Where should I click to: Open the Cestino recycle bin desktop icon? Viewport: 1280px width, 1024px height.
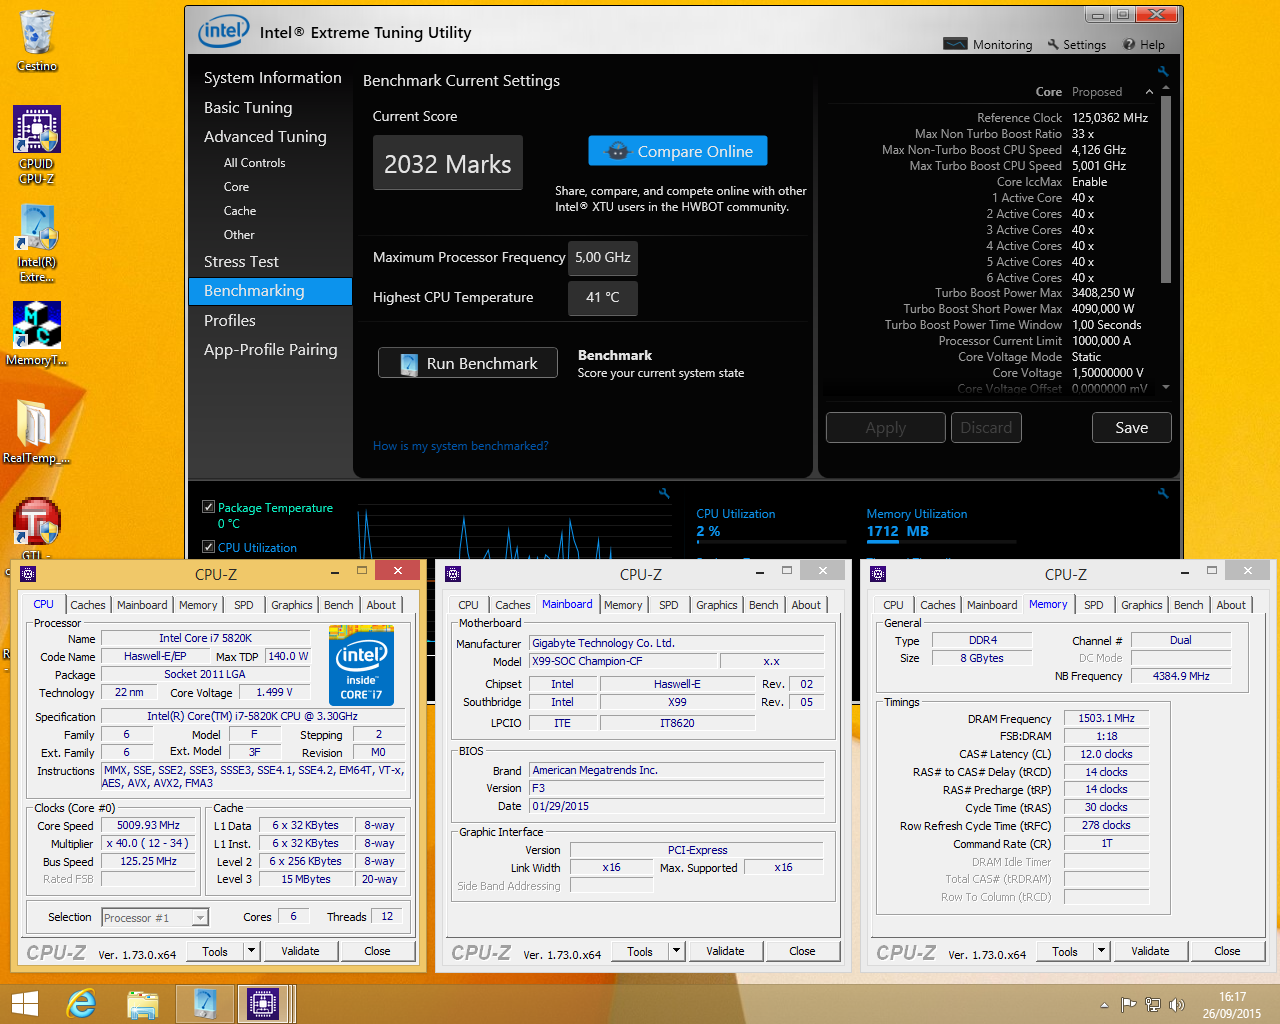[37, 40]
